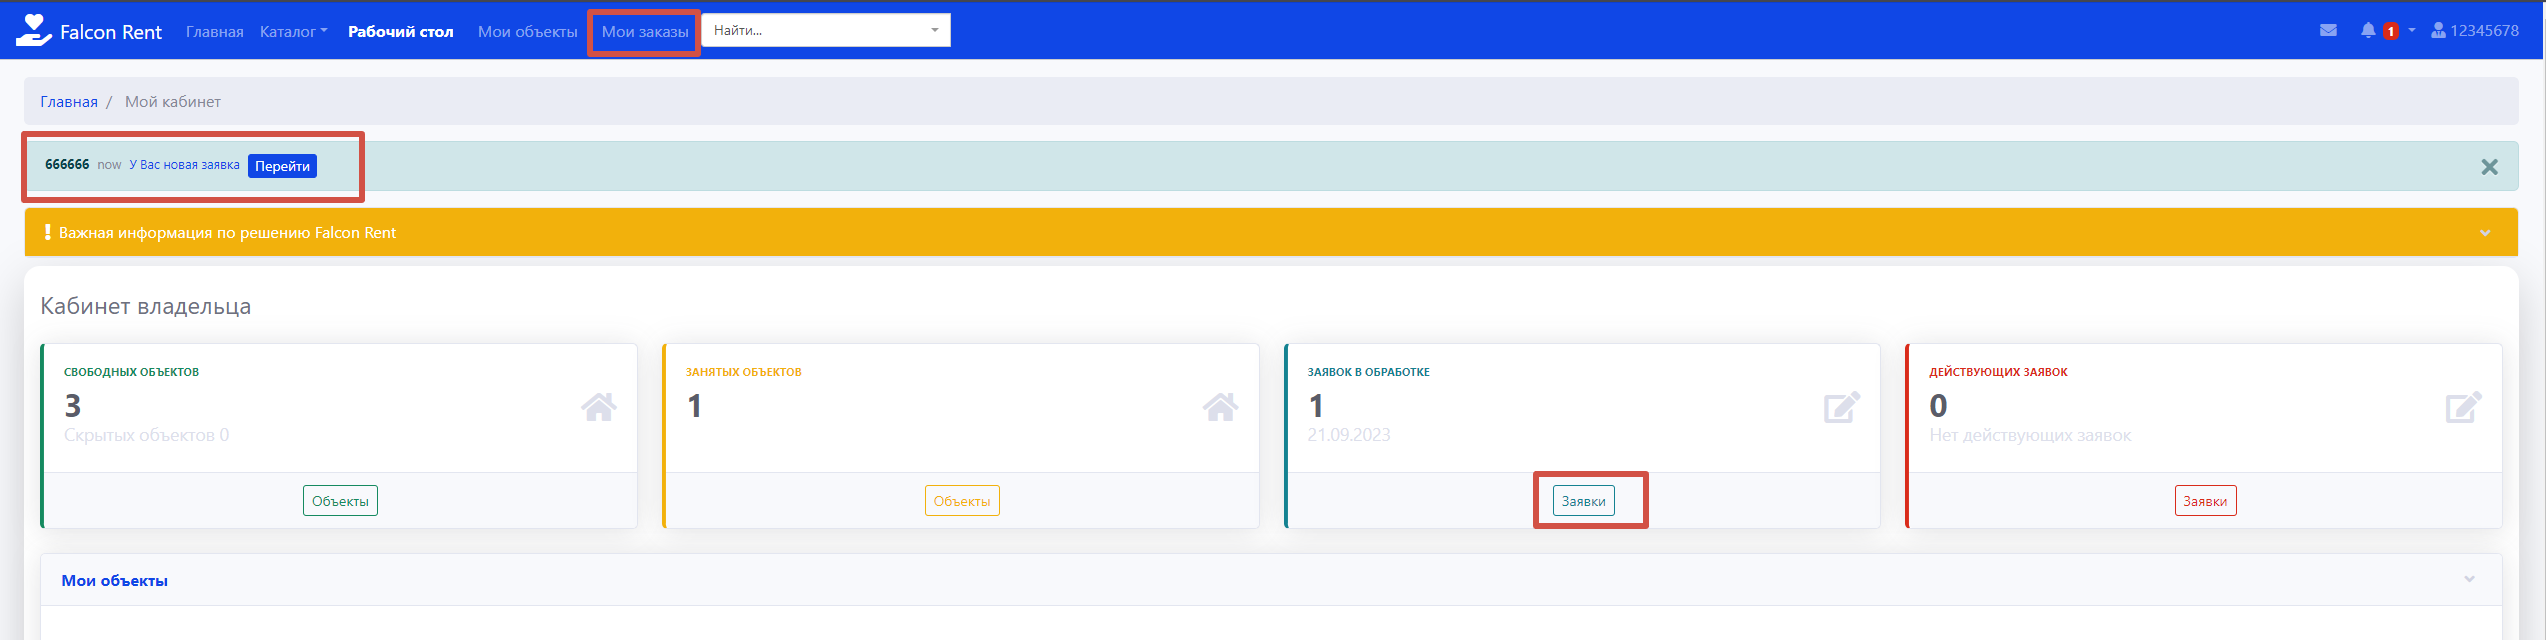Image resolution: width=2546 pixels, height=640 pixels.
Task: Click Объекты button under free objects
Action: [x=340, y=501]
